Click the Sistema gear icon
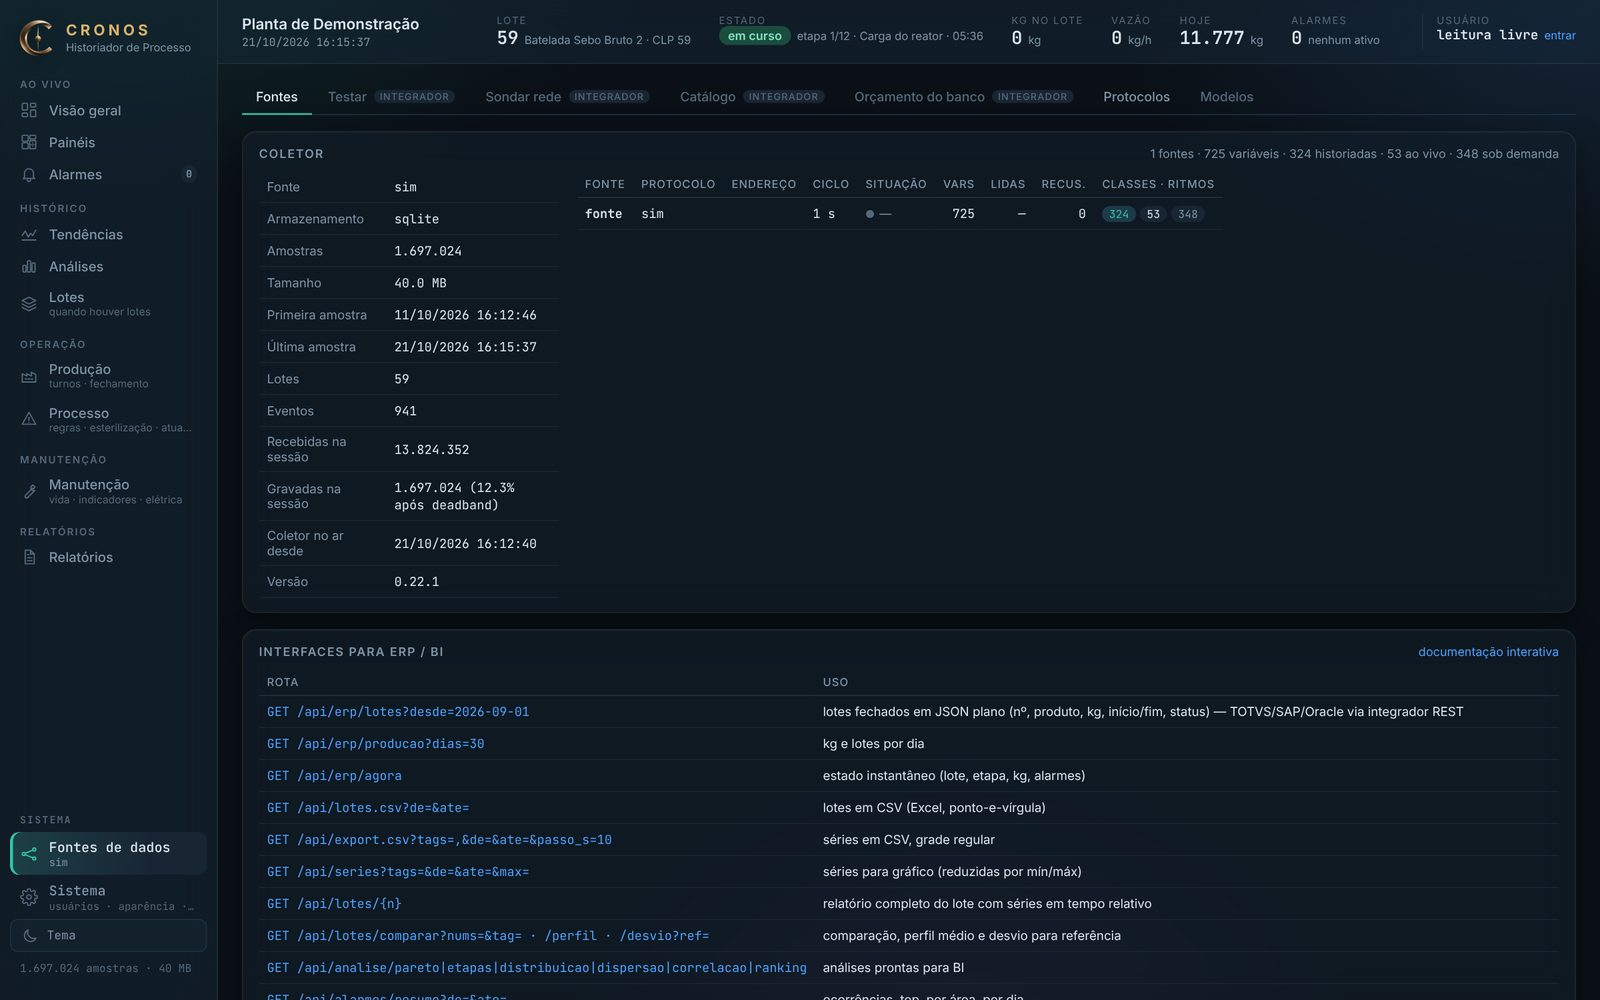Viewport: 1600px width, 1000px height. coord(29,897)
